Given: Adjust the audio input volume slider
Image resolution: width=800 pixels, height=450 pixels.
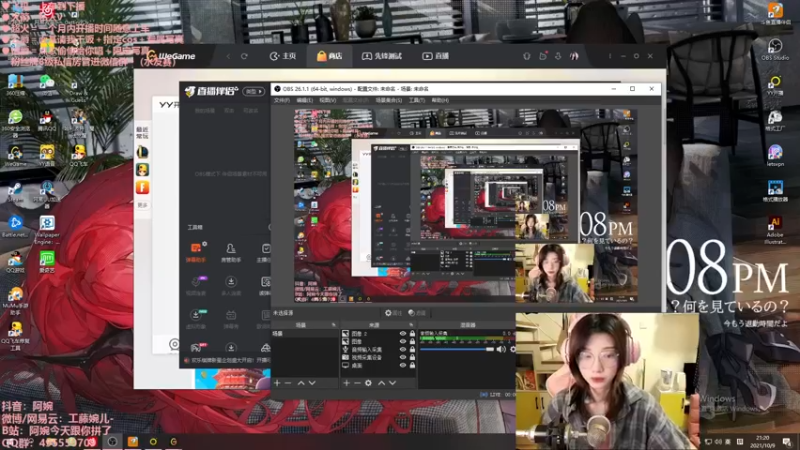Looking at the screenshot, I should click(457, 349).
